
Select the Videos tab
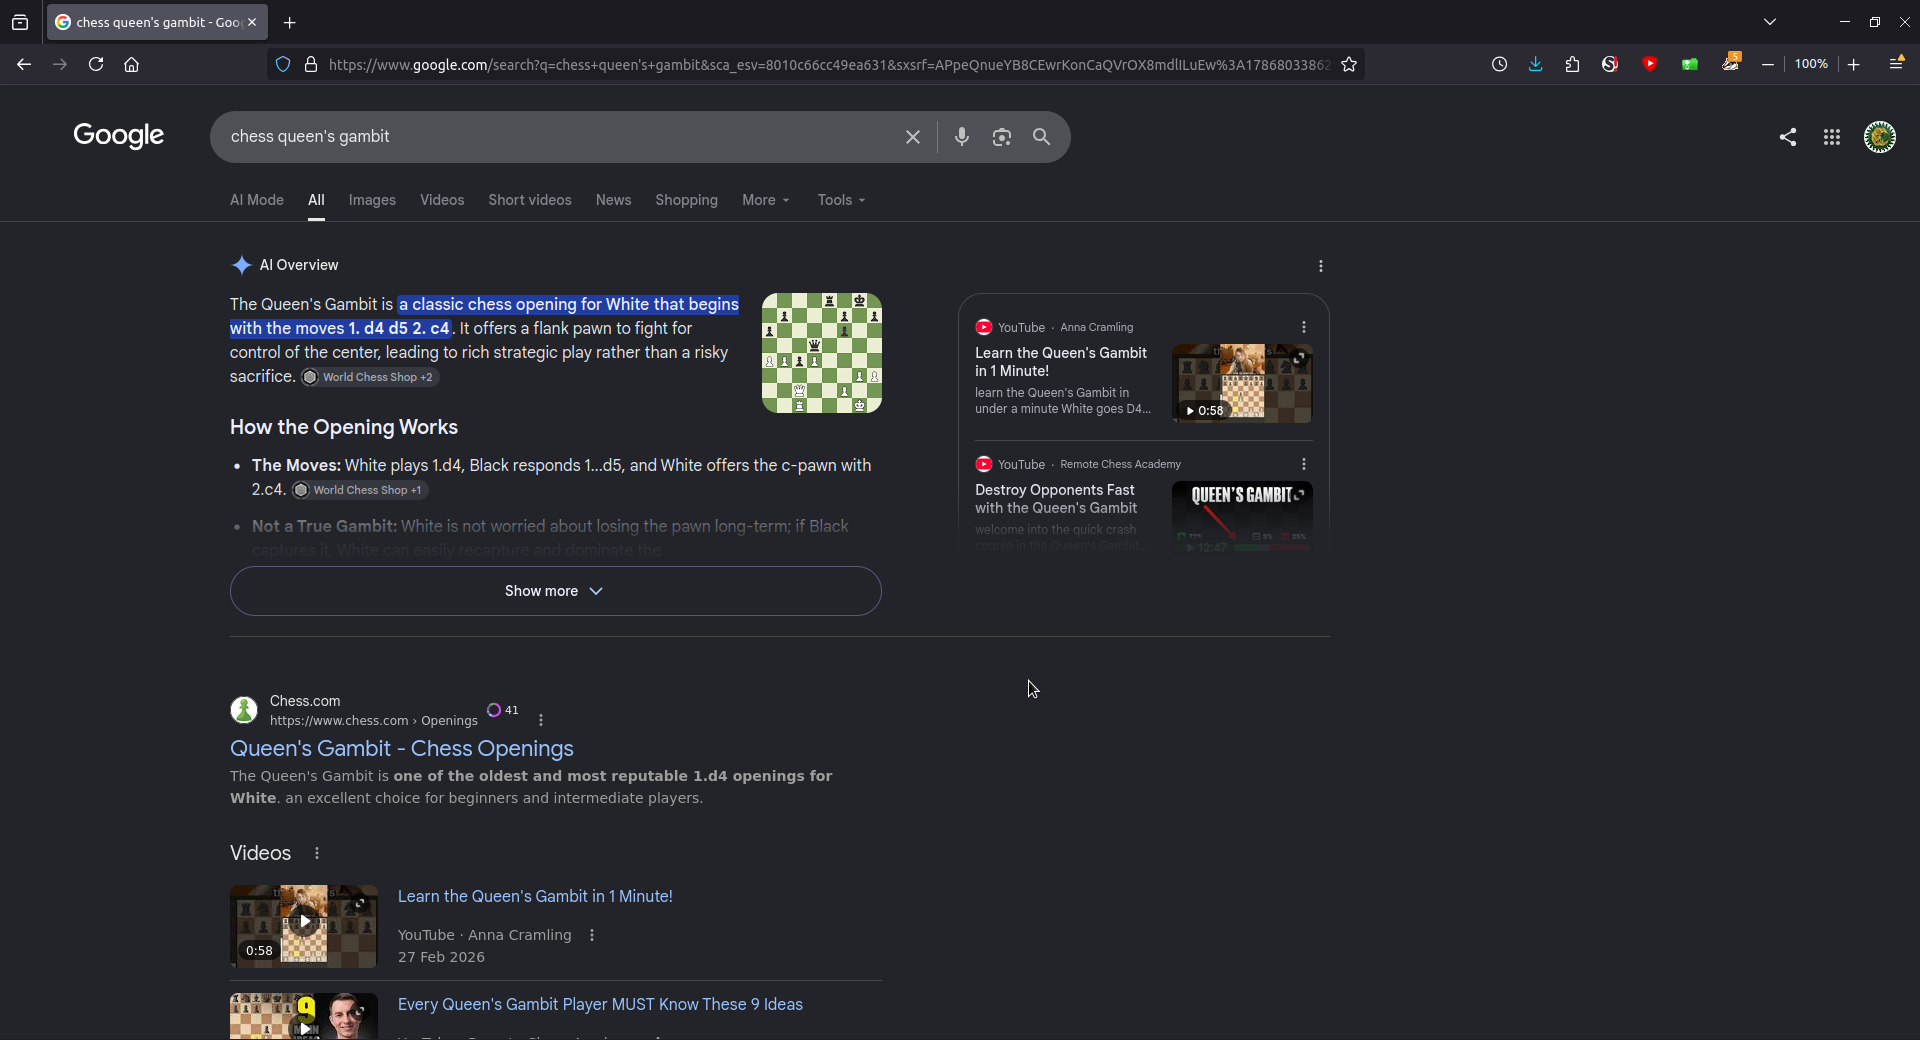442,200
